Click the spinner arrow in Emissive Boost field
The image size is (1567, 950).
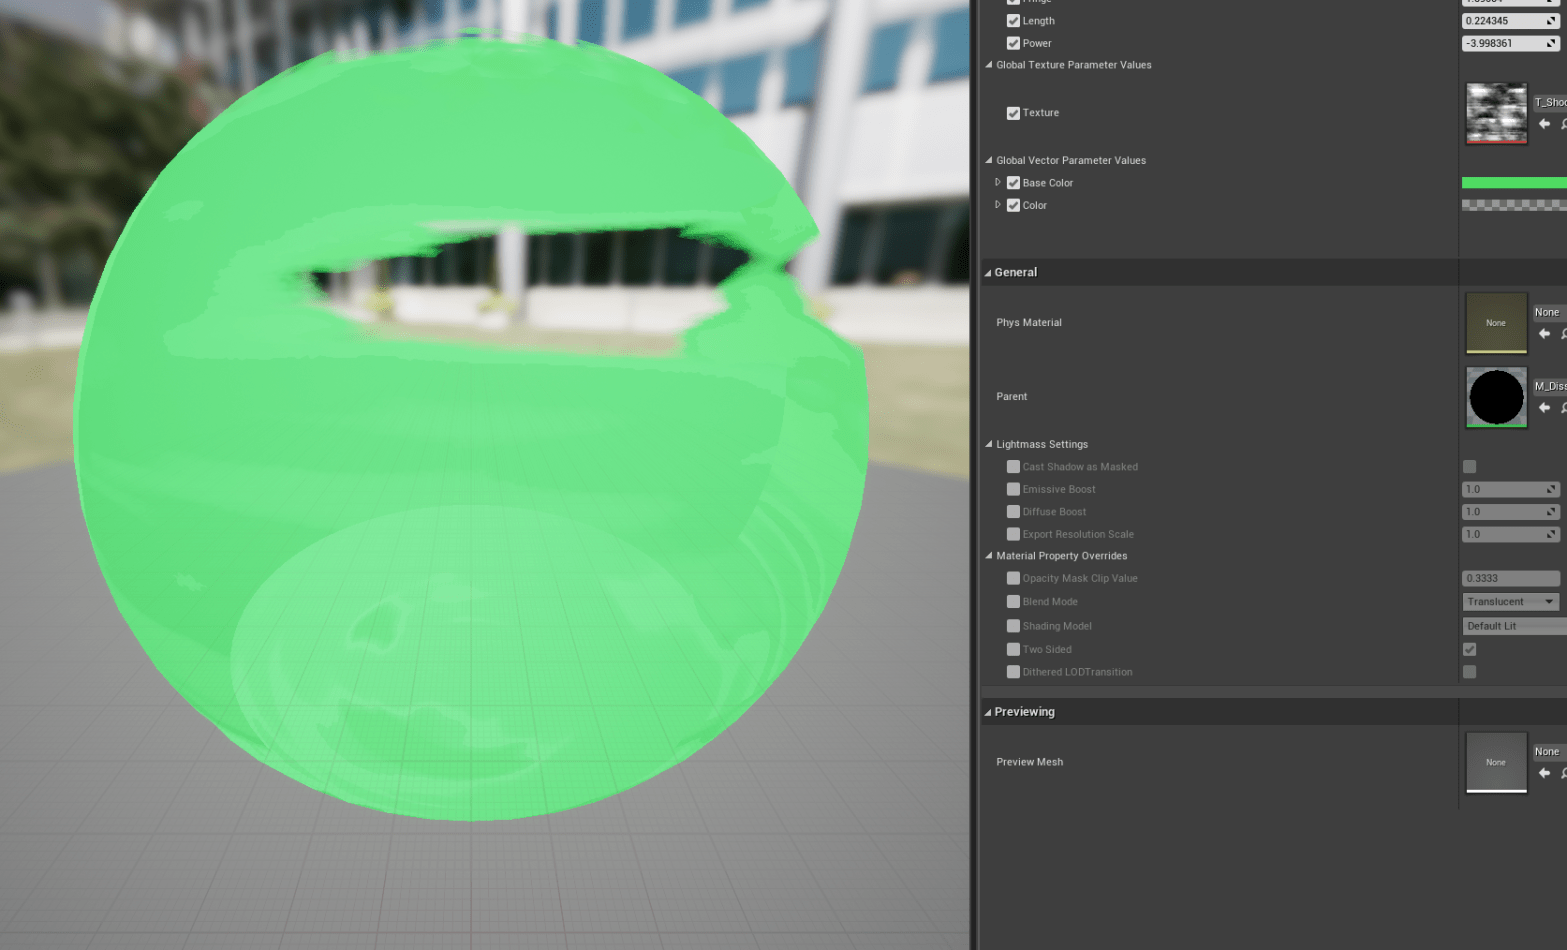1551,490
